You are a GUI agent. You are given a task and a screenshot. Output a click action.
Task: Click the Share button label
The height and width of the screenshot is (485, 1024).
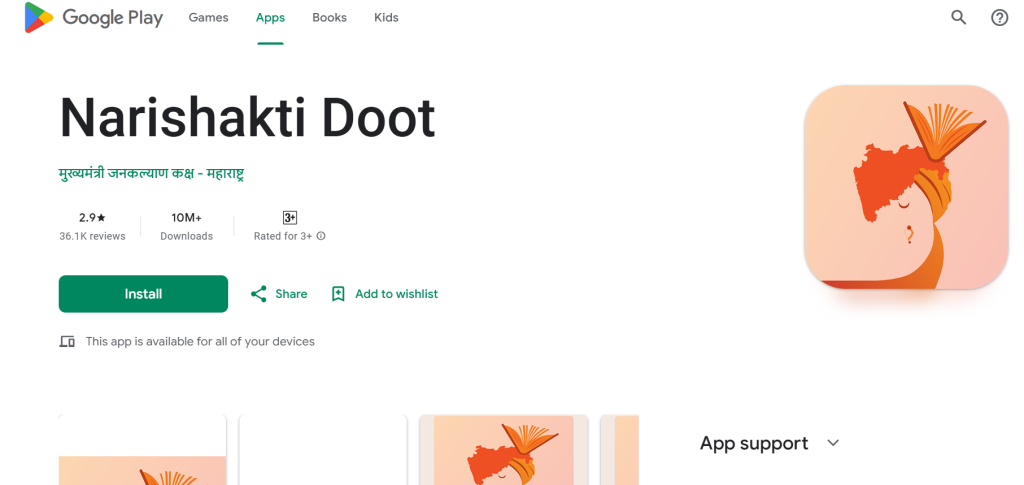tap(291, 294)
